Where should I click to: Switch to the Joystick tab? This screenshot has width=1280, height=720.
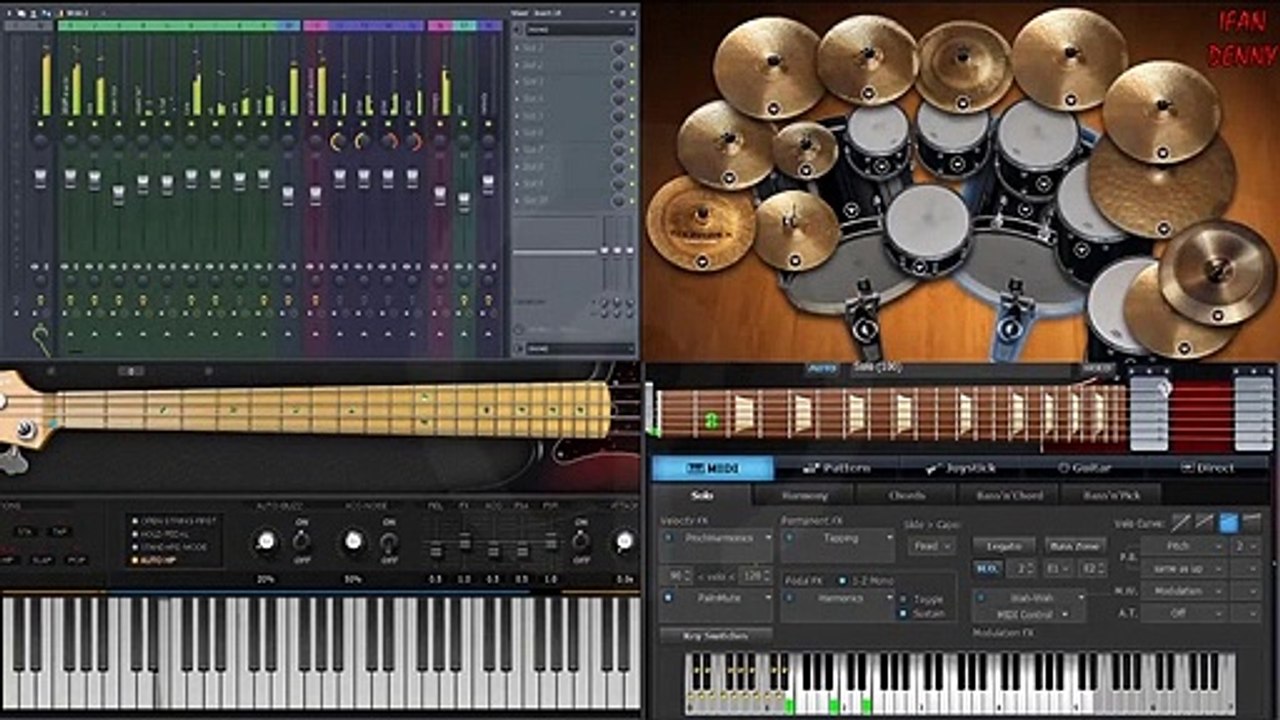[960, 468]
